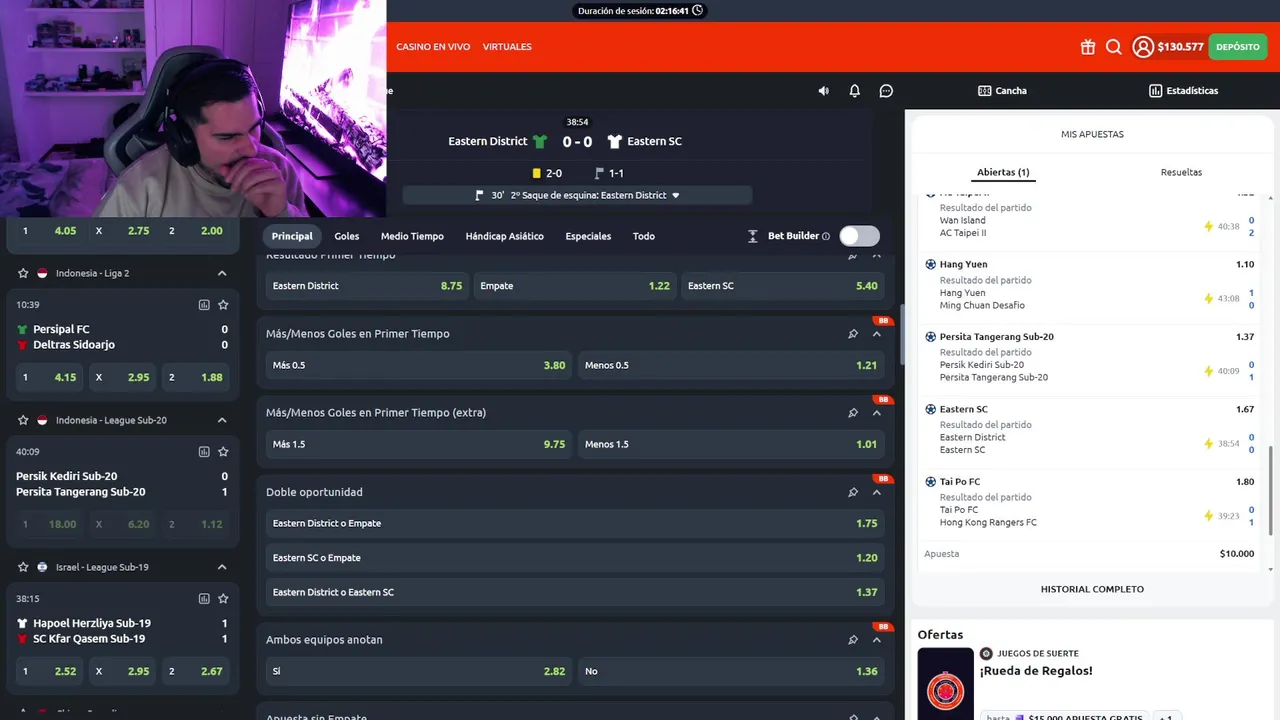Click session duration clock icon

[697, 11]
